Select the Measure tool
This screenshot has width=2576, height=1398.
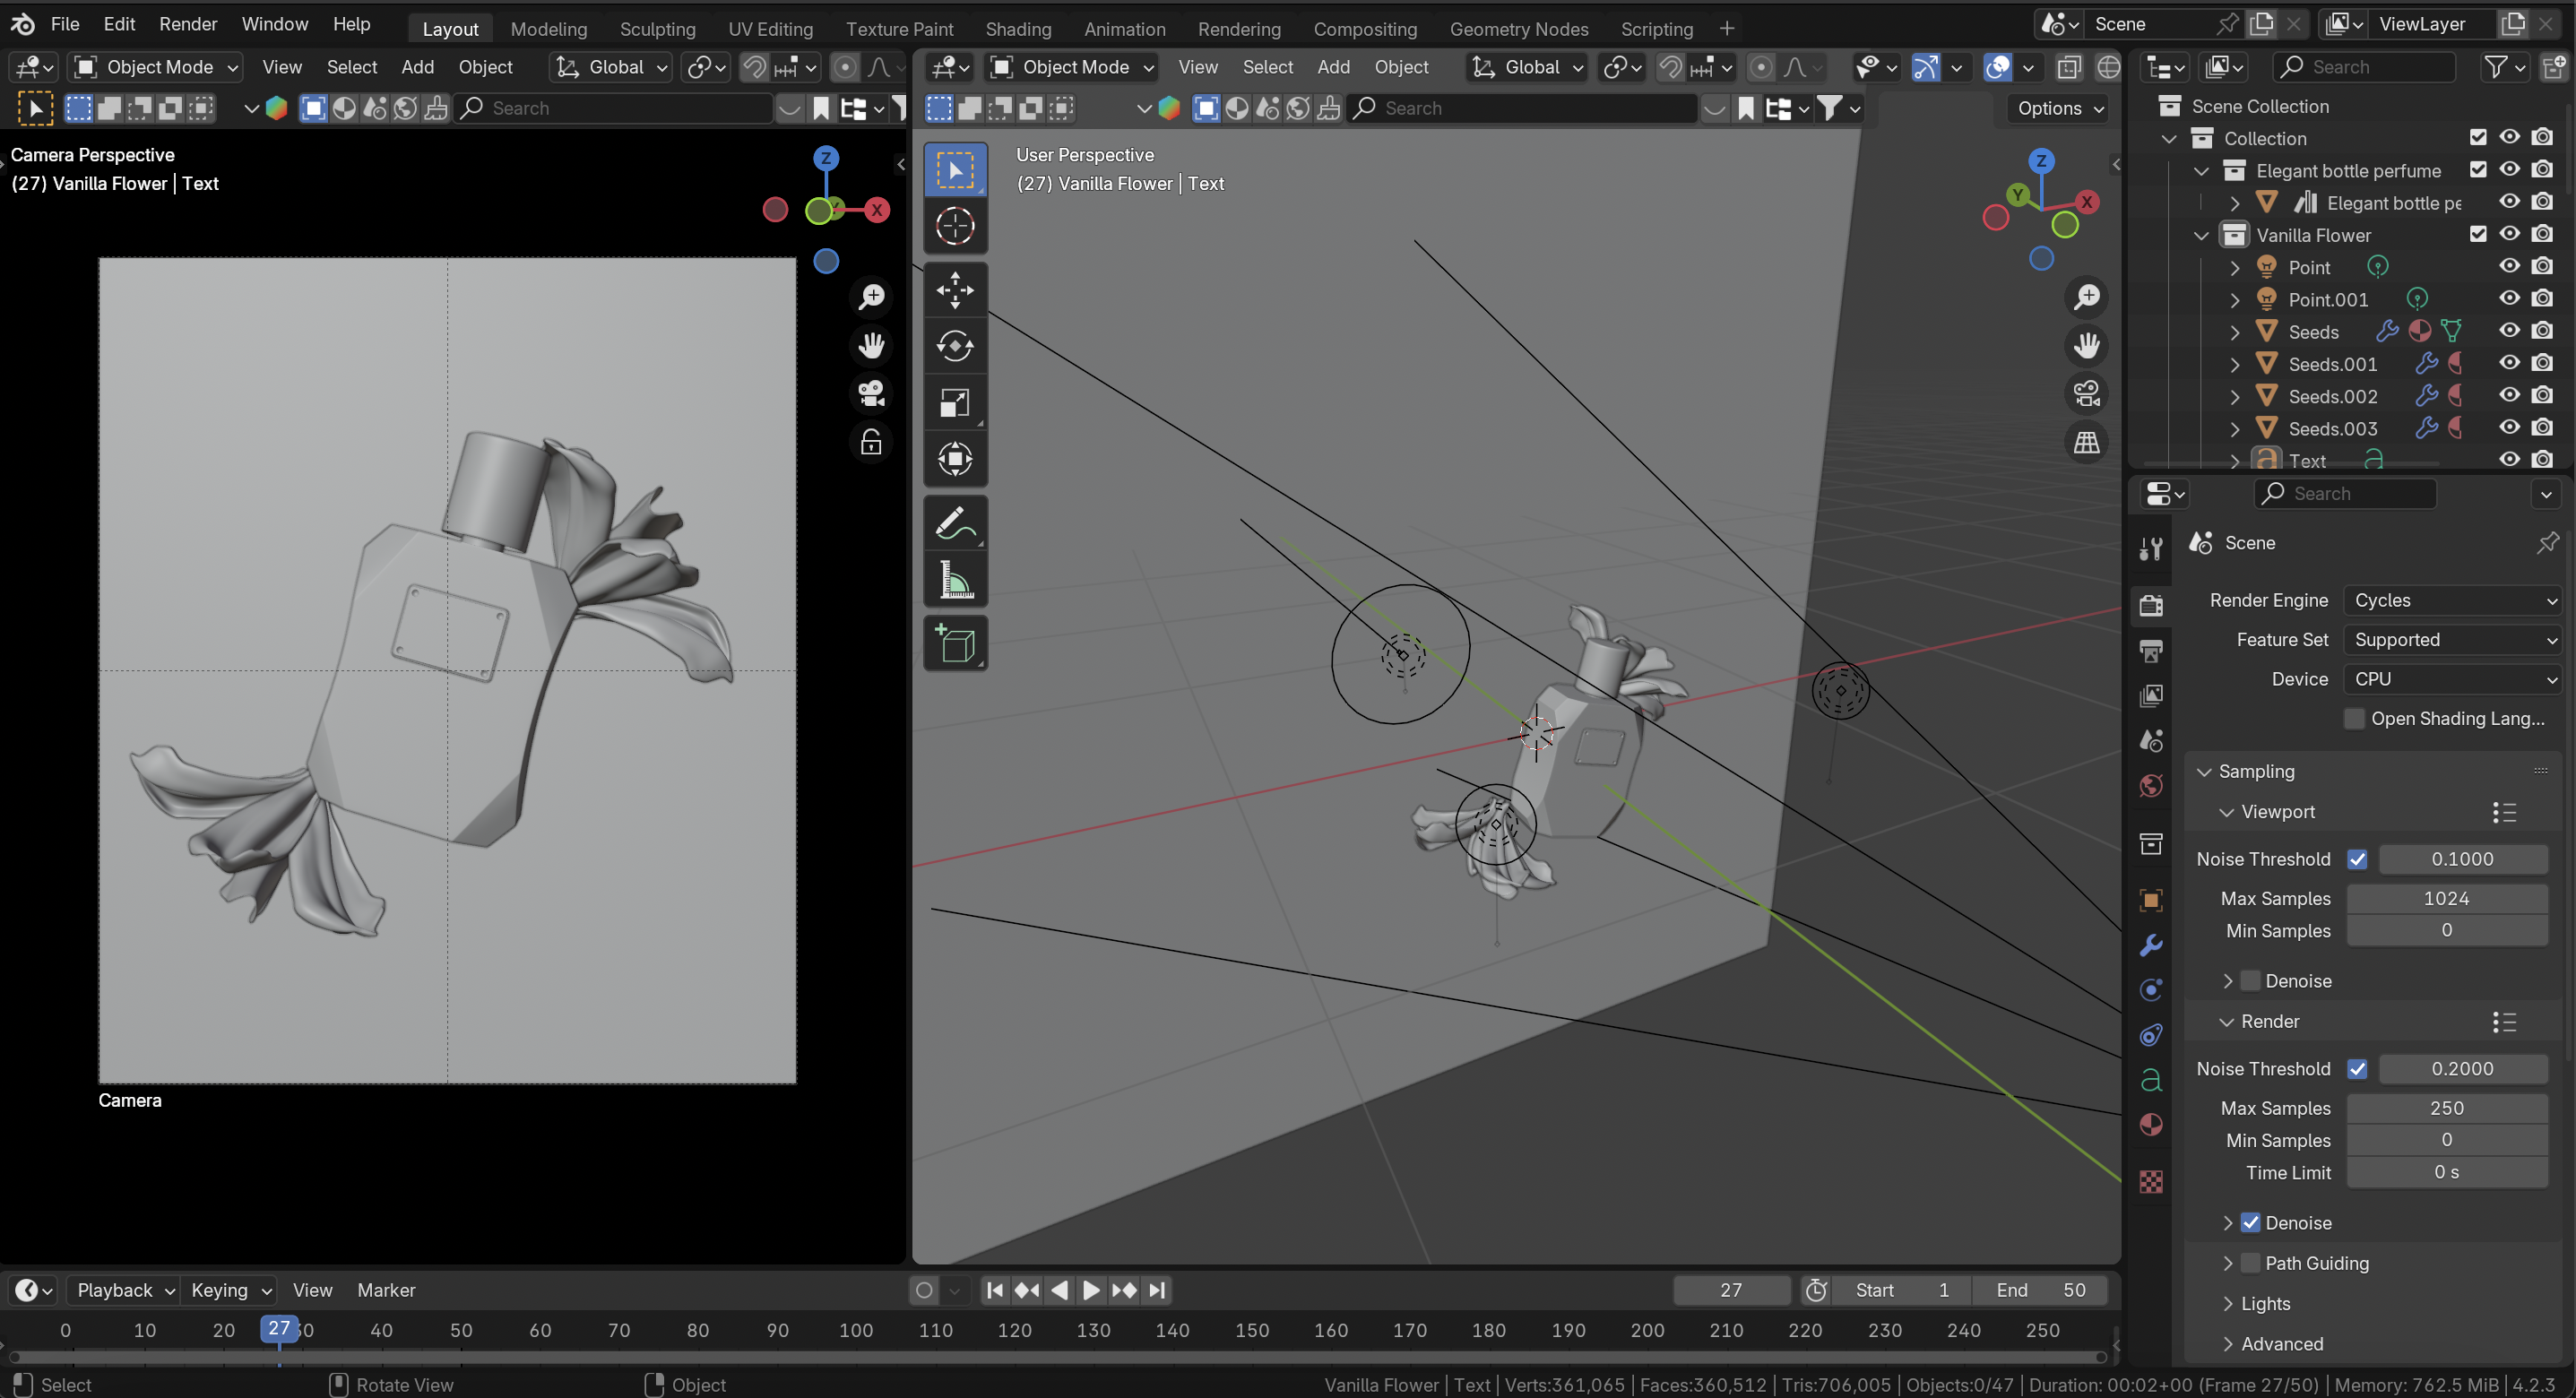(955, 579)
